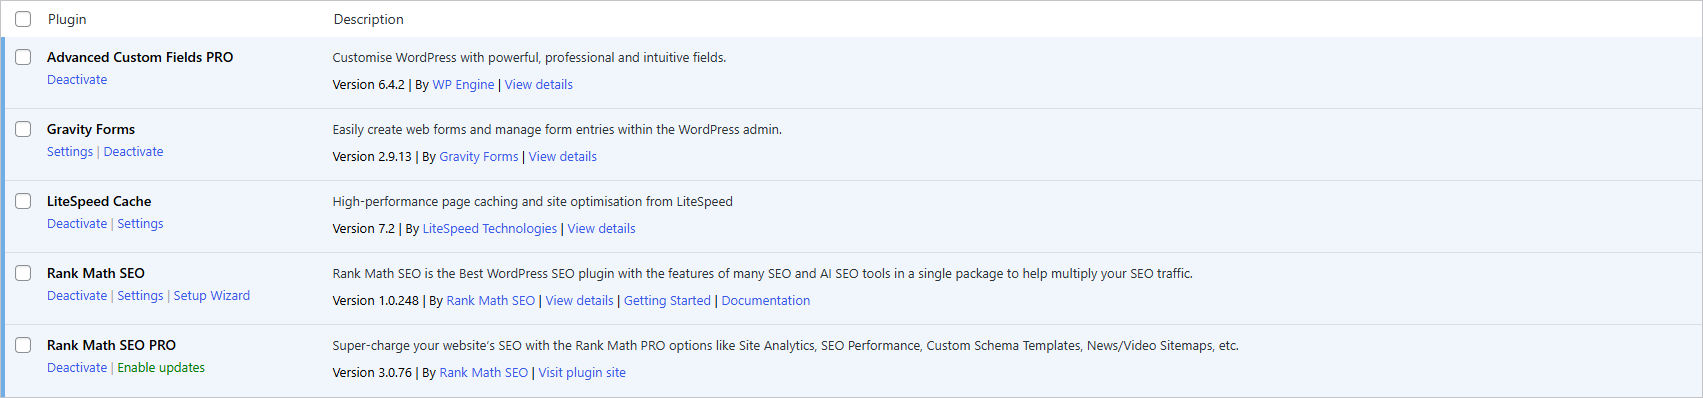
Task: Click the LiteSpeed Cache plugin name
Action: [x=99, y=201]
